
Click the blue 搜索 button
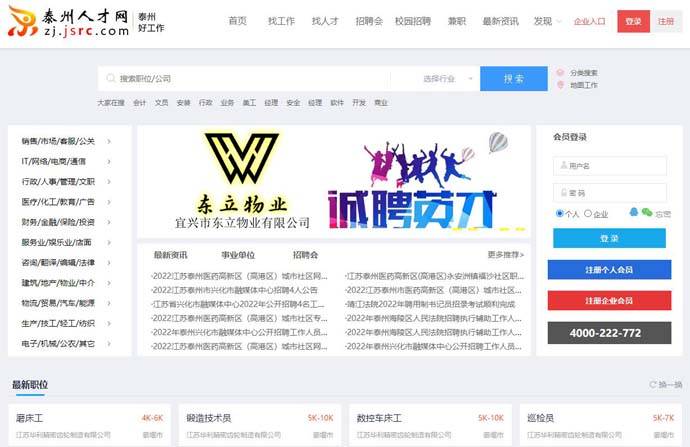click(514, 79)
